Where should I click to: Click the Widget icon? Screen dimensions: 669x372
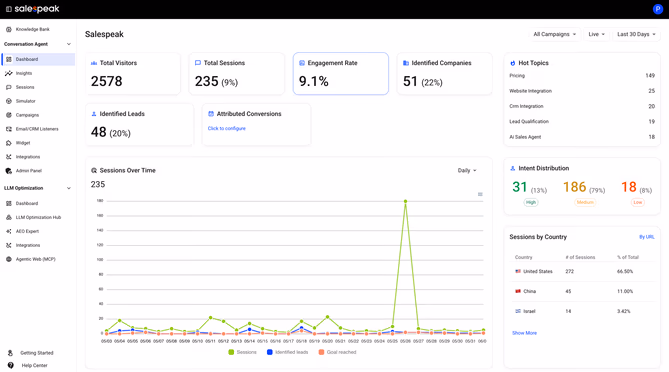pyautogui.click(x=9, y=143)
